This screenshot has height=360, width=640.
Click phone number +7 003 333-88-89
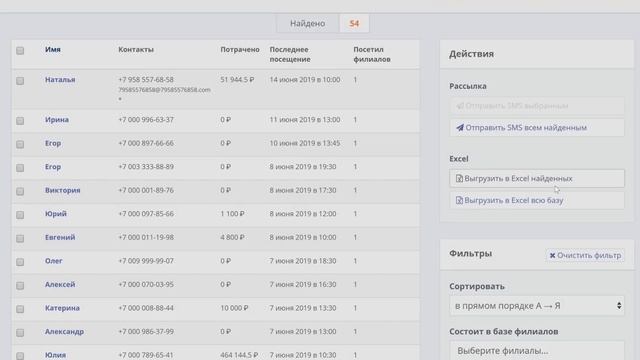coord(146,167)
